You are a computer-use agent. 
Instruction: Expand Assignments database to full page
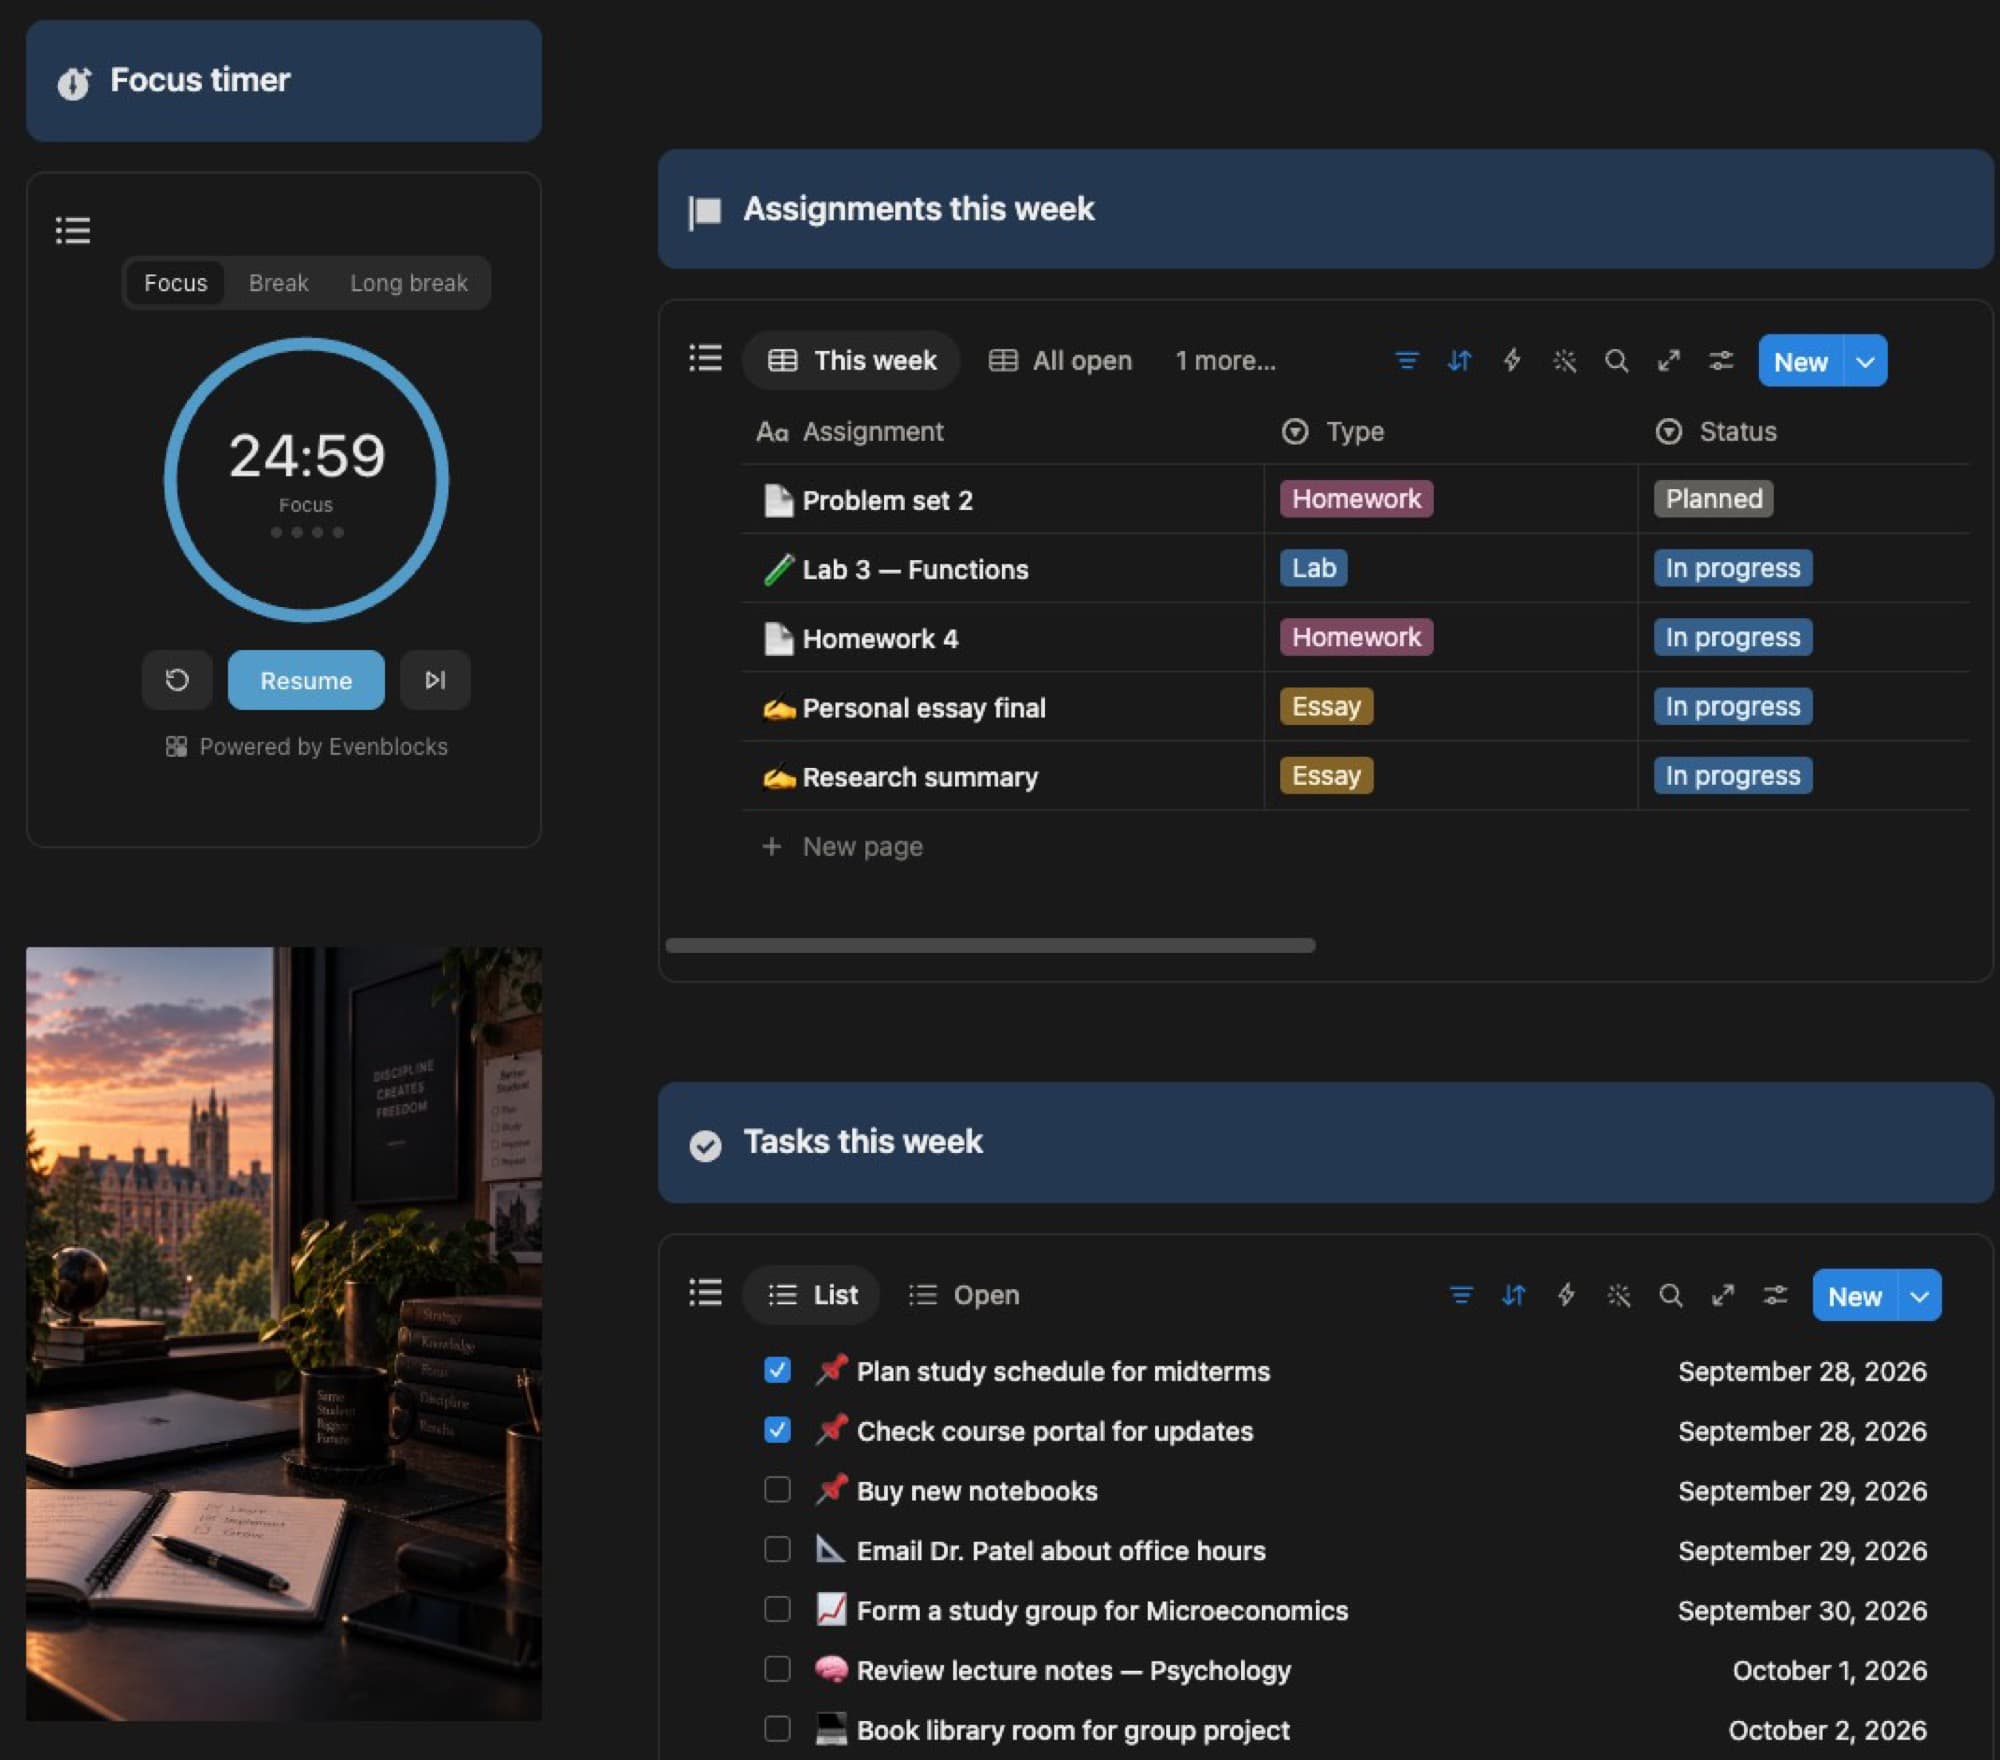click(1668, 361)
